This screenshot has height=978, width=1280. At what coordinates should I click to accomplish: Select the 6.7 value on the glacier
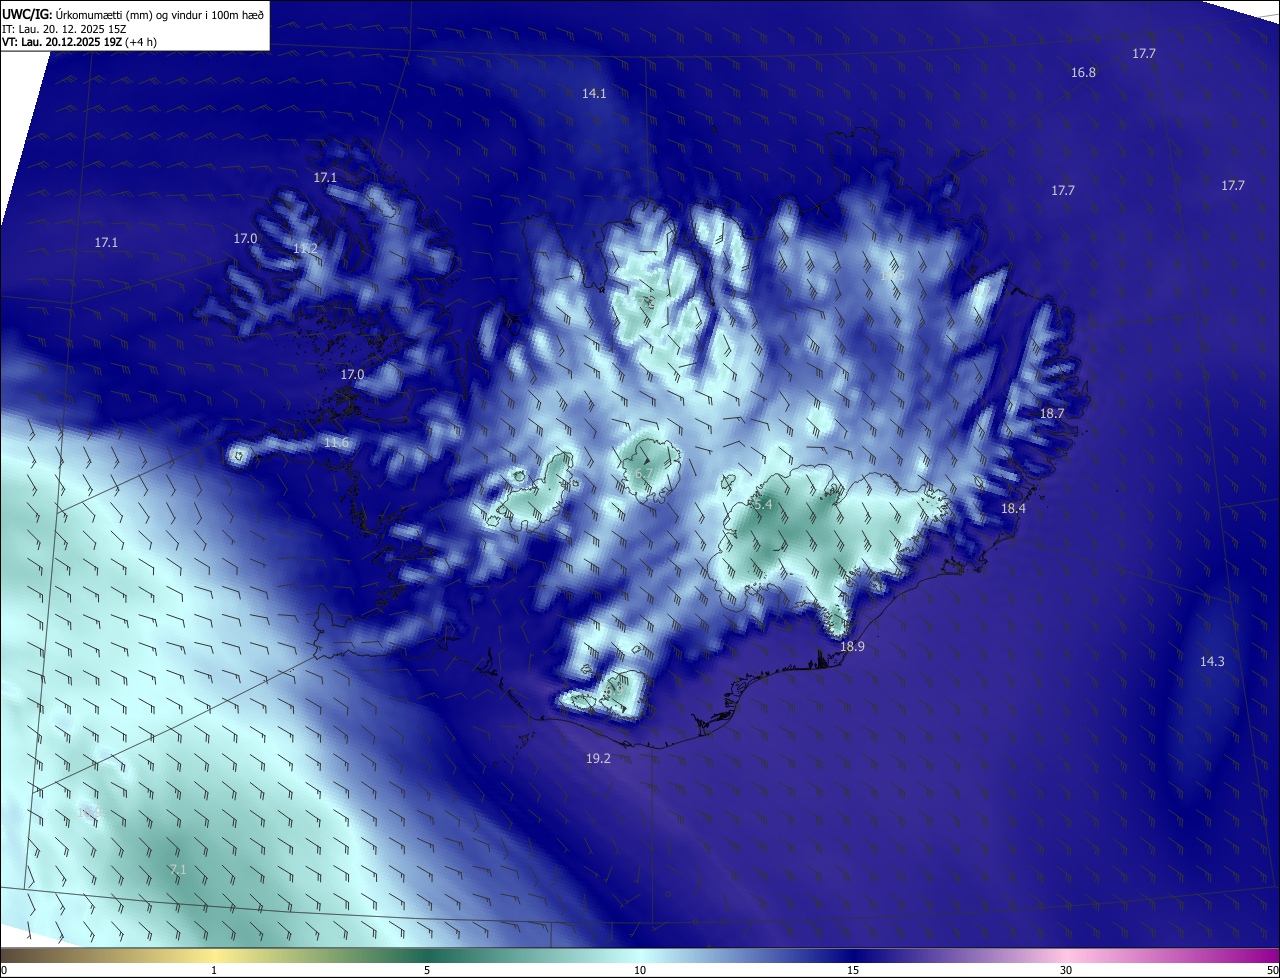point(642,474)
